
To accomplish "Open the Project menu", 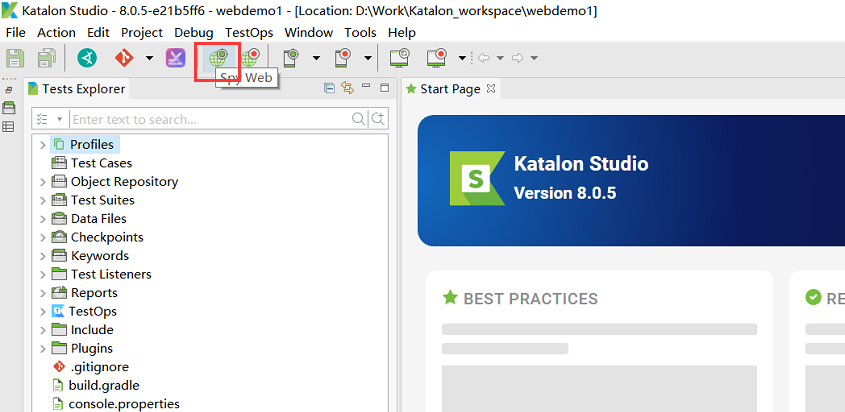I will click(142, 32).
